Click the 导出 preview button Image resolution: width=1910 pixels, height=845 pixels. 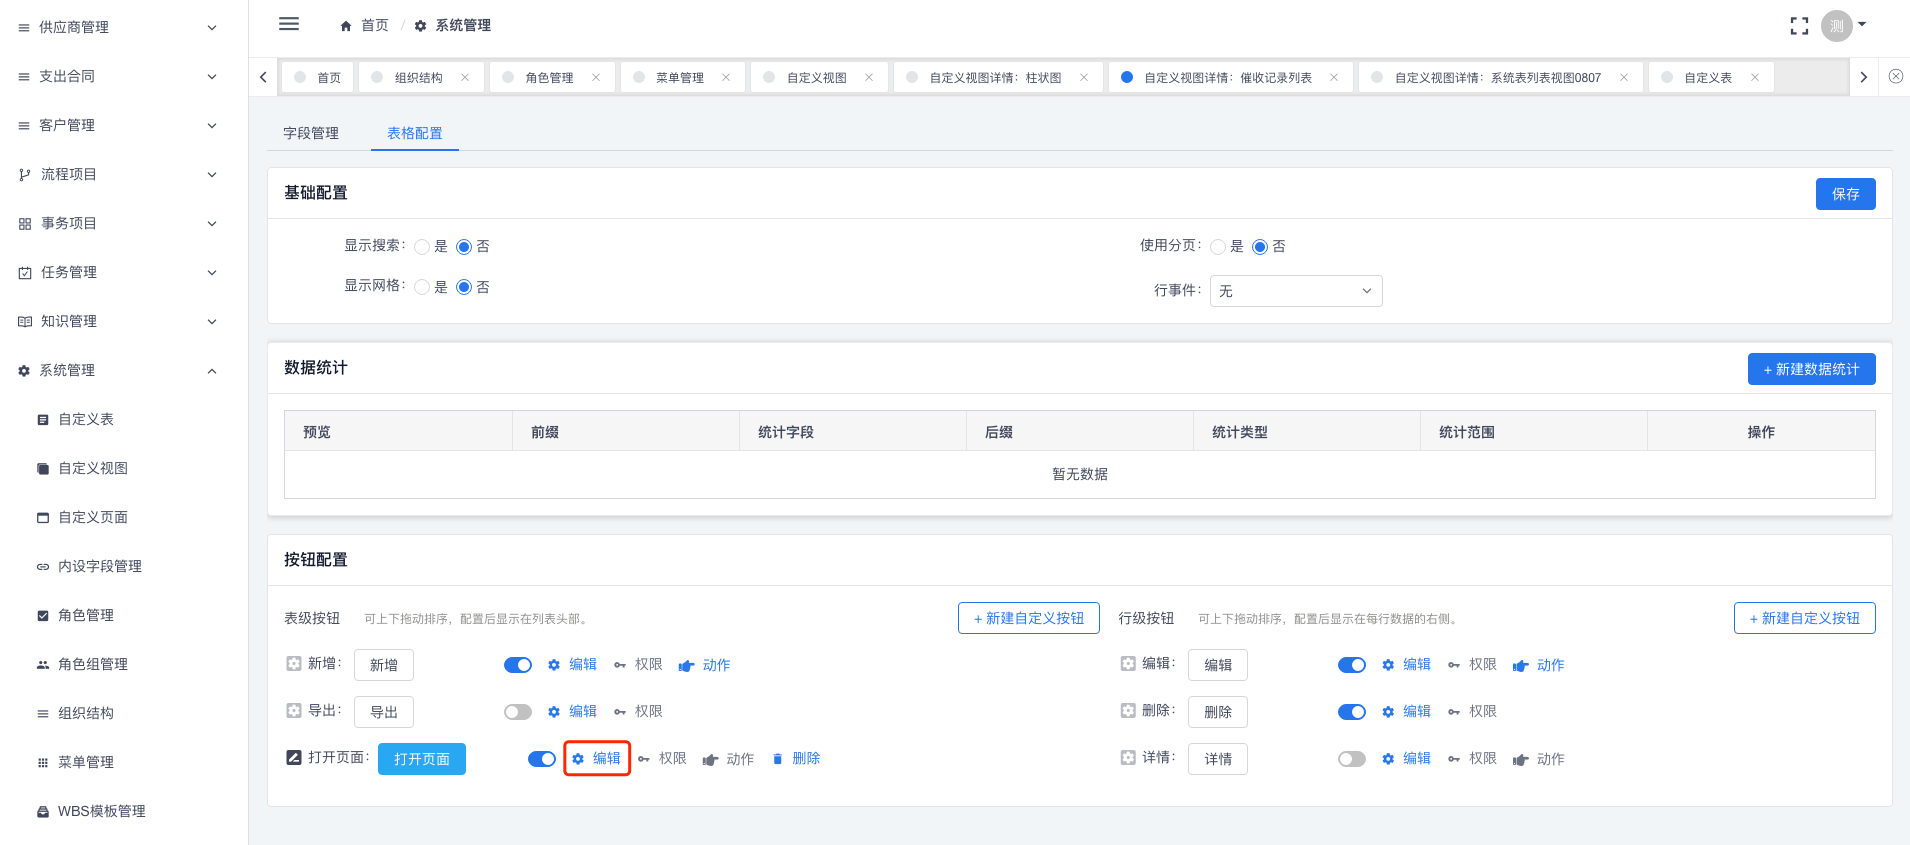point(384,712)
